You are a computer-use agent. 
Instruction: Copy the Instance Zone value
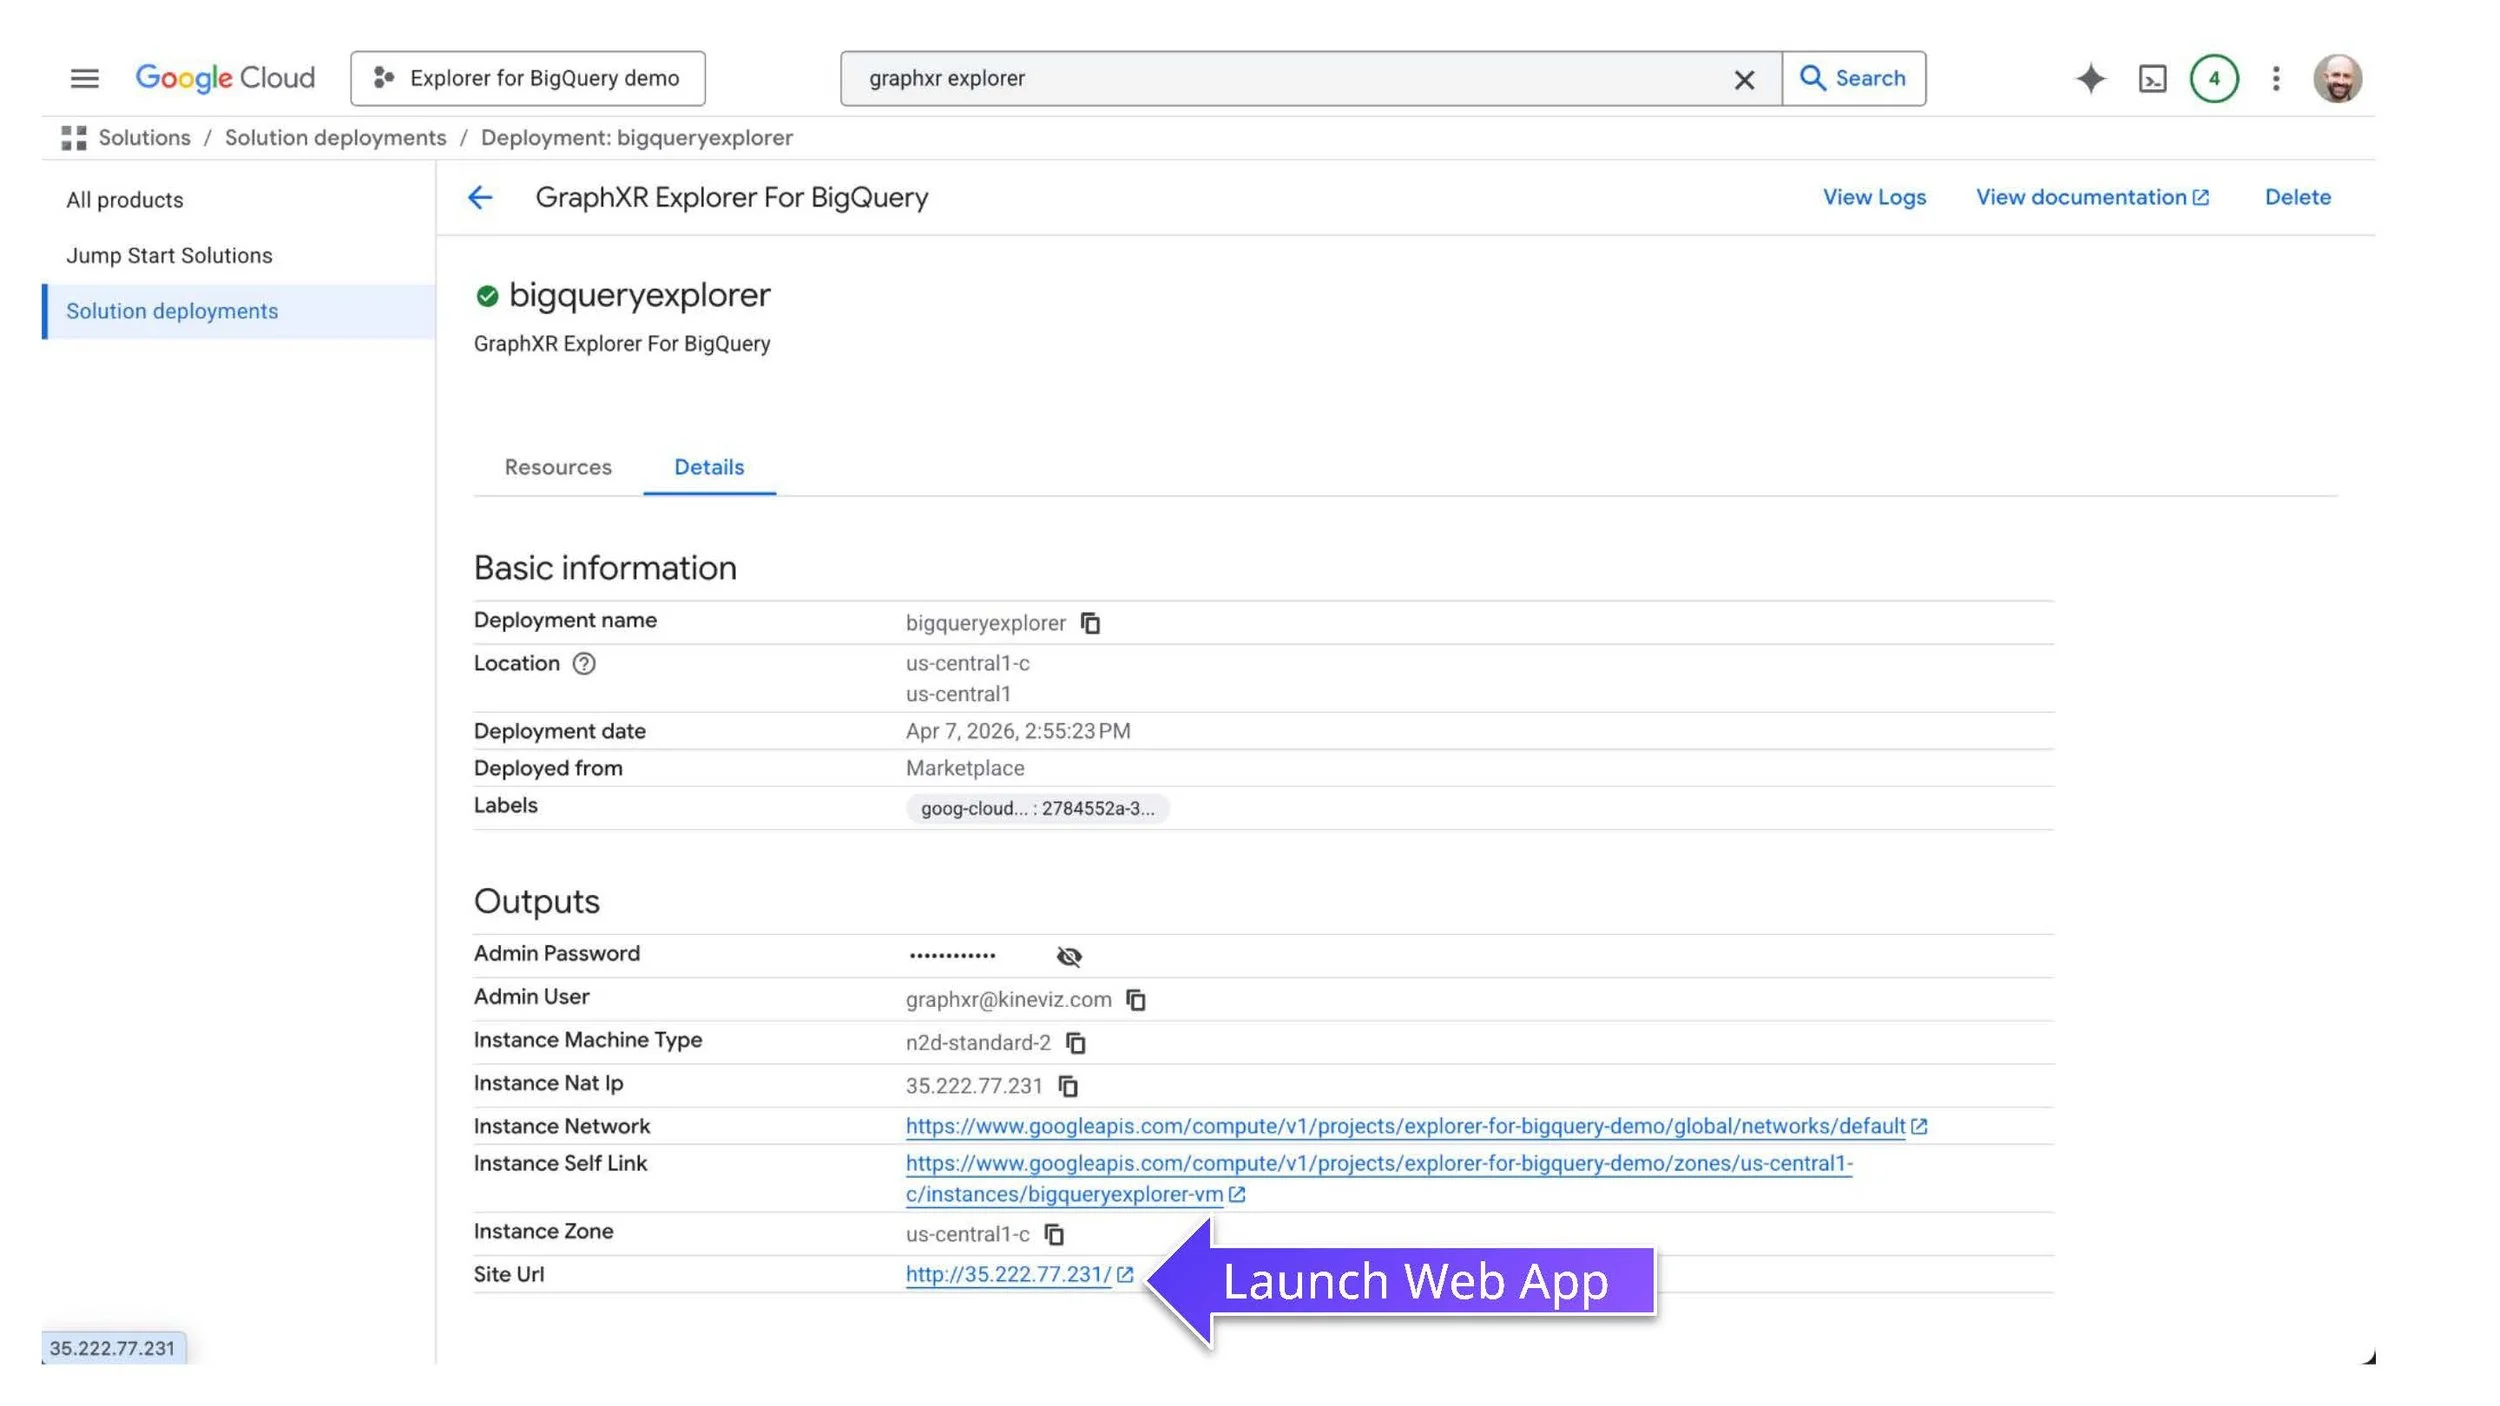pyautogui.click(x=1054, y=1233)
